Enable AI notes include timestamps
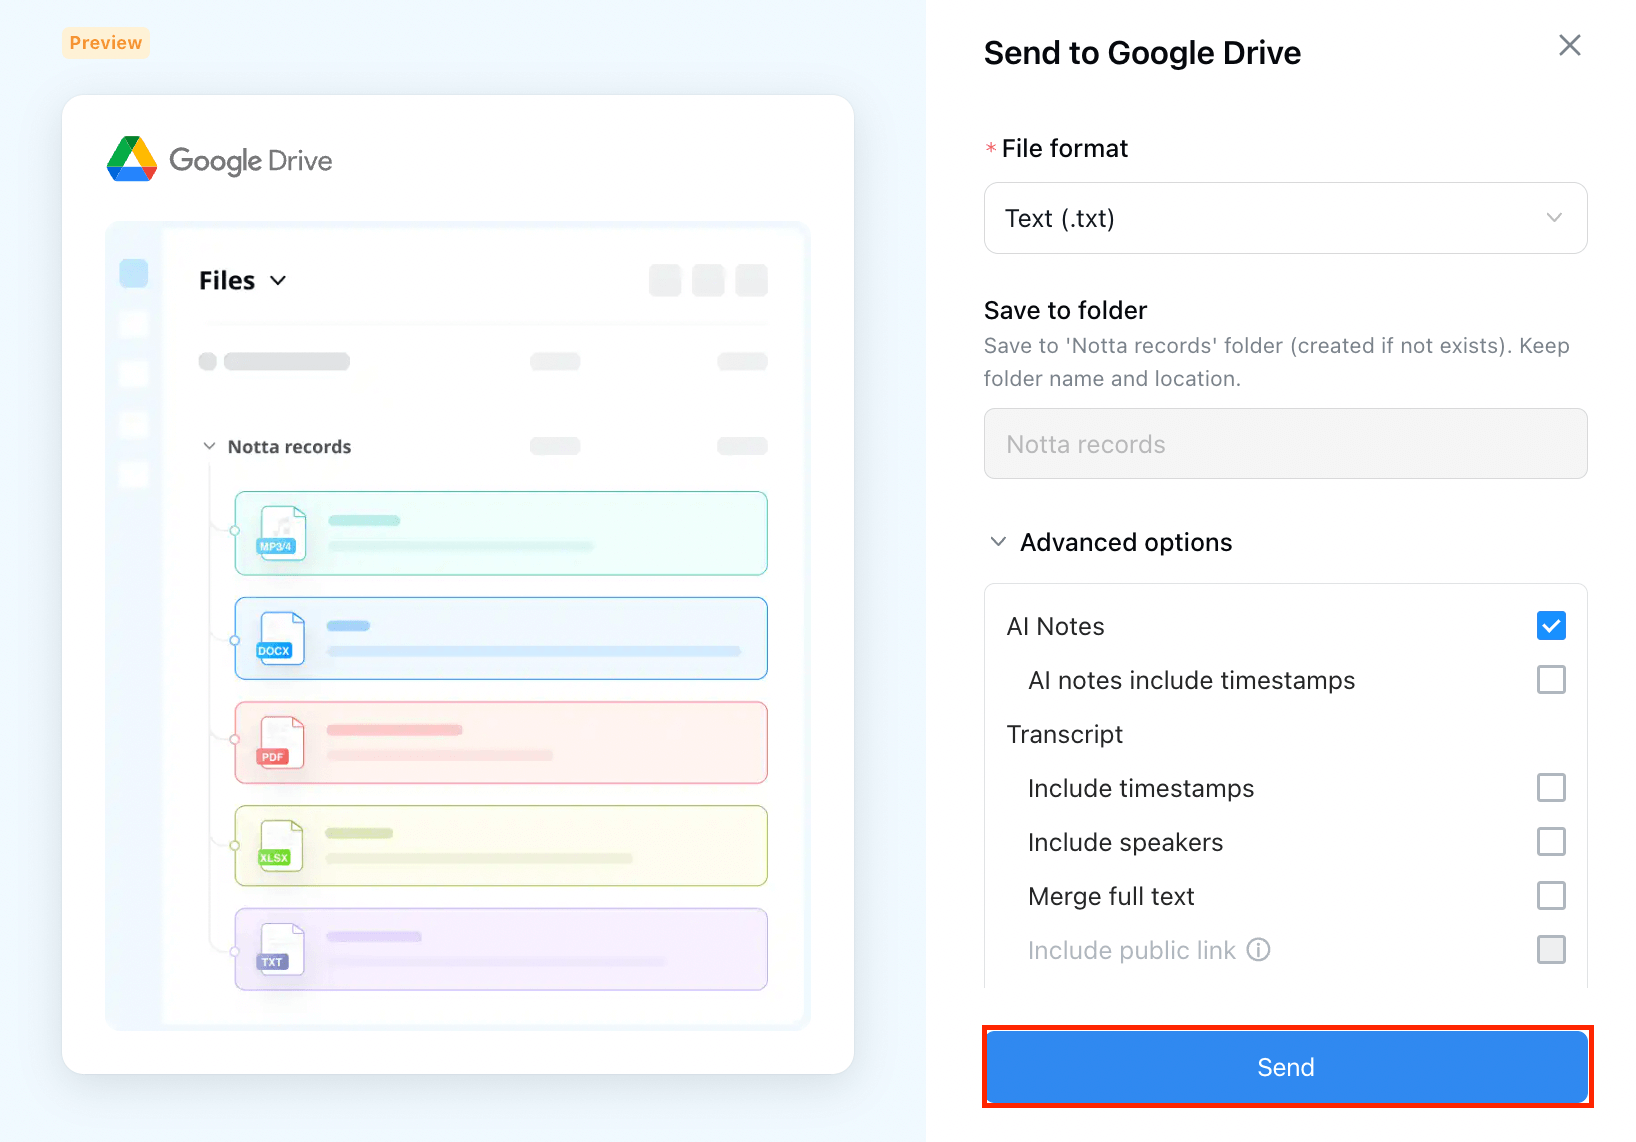Image resolution: width=1636 pixels, height=1142 pixels. (1551, 680)
